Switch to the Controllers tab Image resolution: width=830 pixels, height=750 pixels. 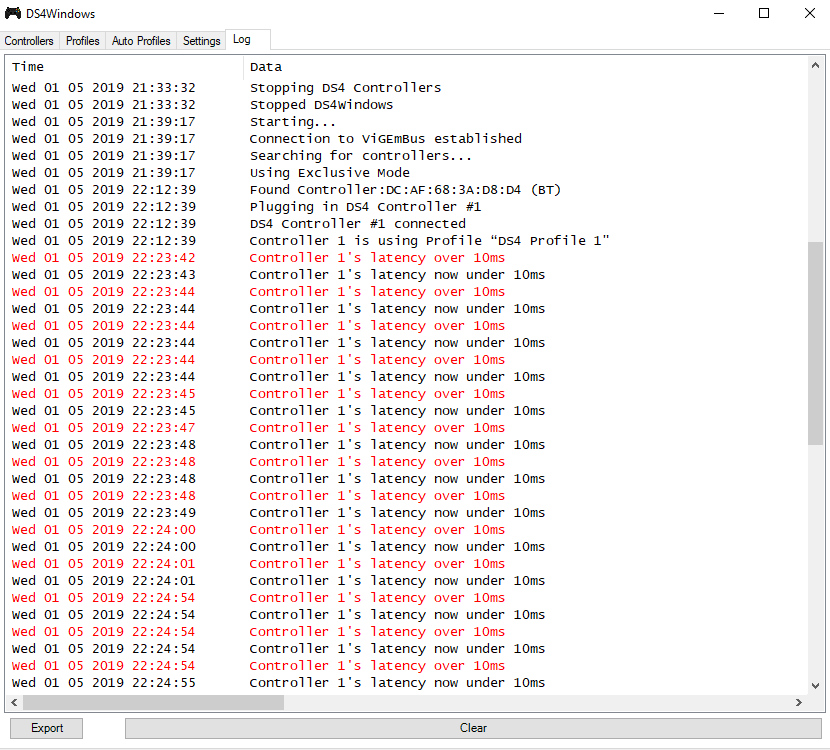pyautogui.click(x=29, y=41)
